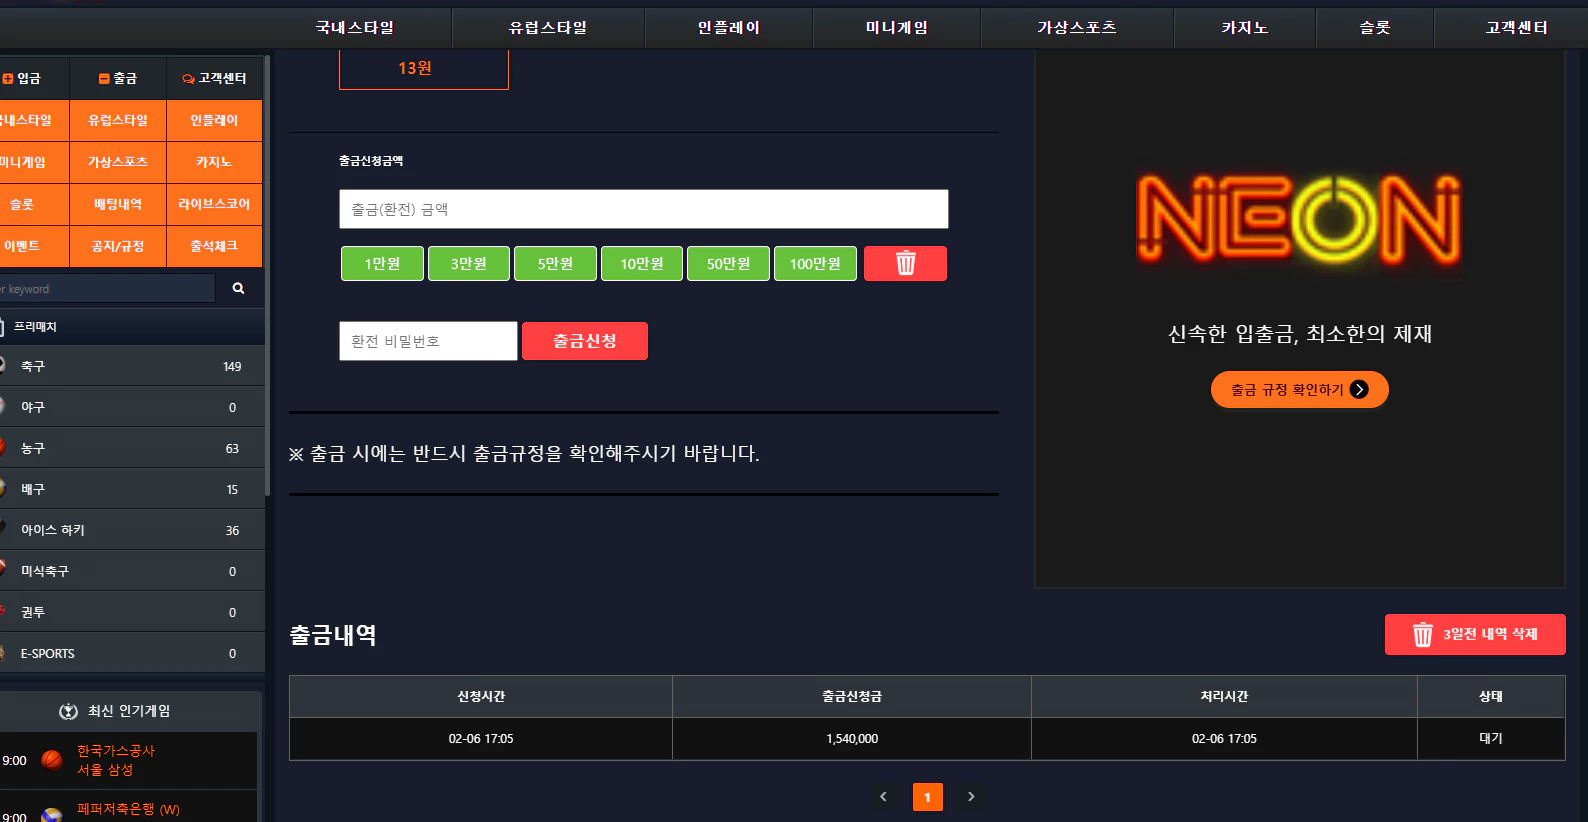Add 50만원 to withdrawal amount
The width and height of the screenshot is (1588, 822).
[x=728, y=264]
